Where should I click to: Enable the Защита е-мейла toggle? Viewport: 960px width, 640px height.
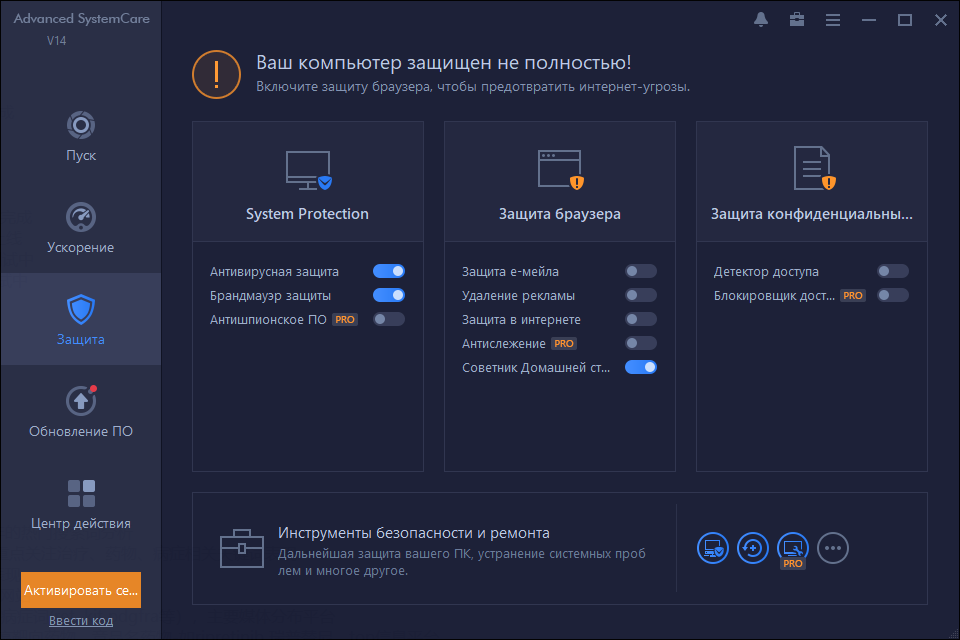(641, 271)
